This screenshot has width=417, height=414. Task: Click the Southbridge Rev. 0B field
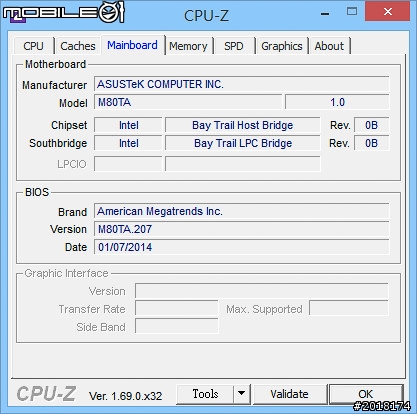coord(371,143)
